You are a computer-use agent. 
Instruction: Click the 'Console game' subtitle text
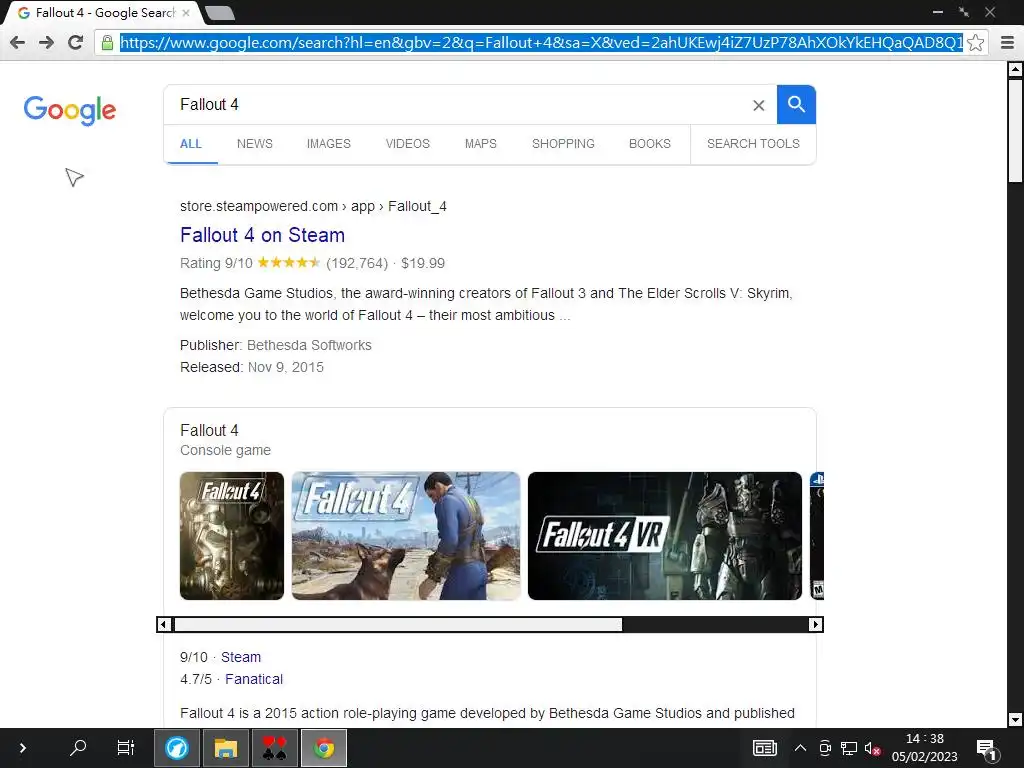pyautogui.click(x=225, y=451)
